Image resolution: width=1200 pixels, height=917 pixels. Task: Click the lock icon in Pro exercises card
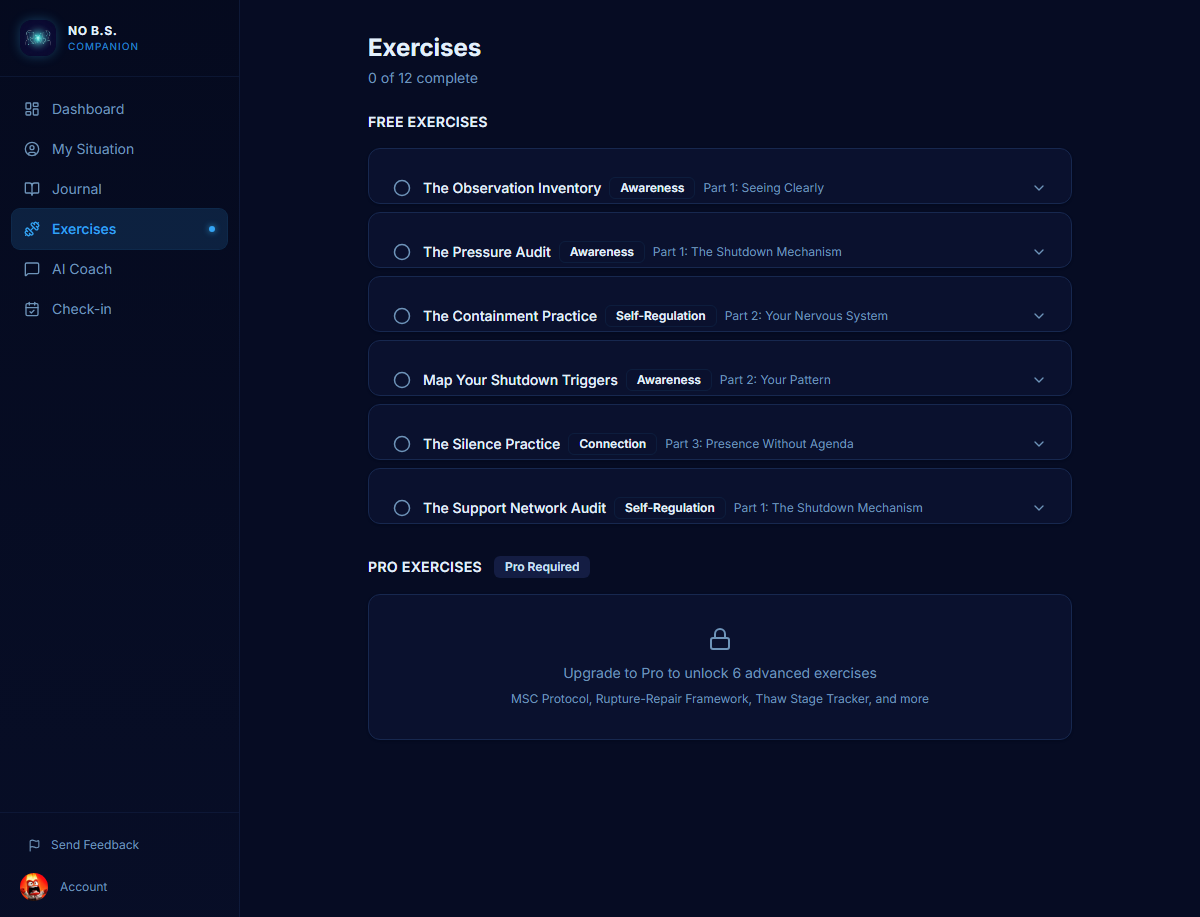719,639
